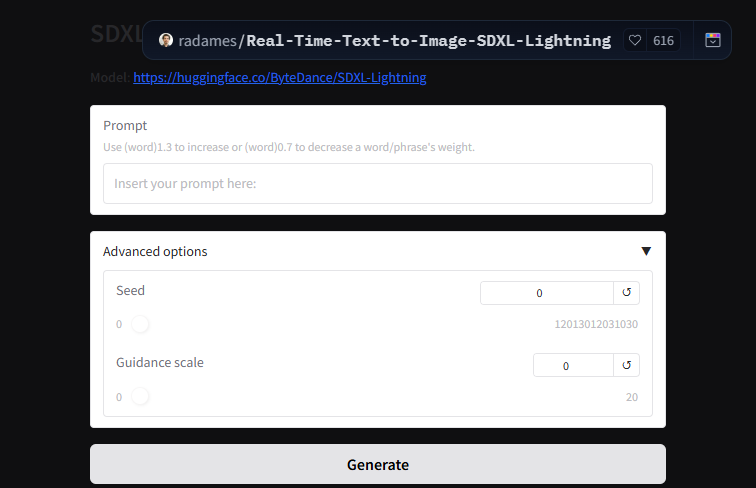Click the Guidance scale number input box

tap(573, 365)
